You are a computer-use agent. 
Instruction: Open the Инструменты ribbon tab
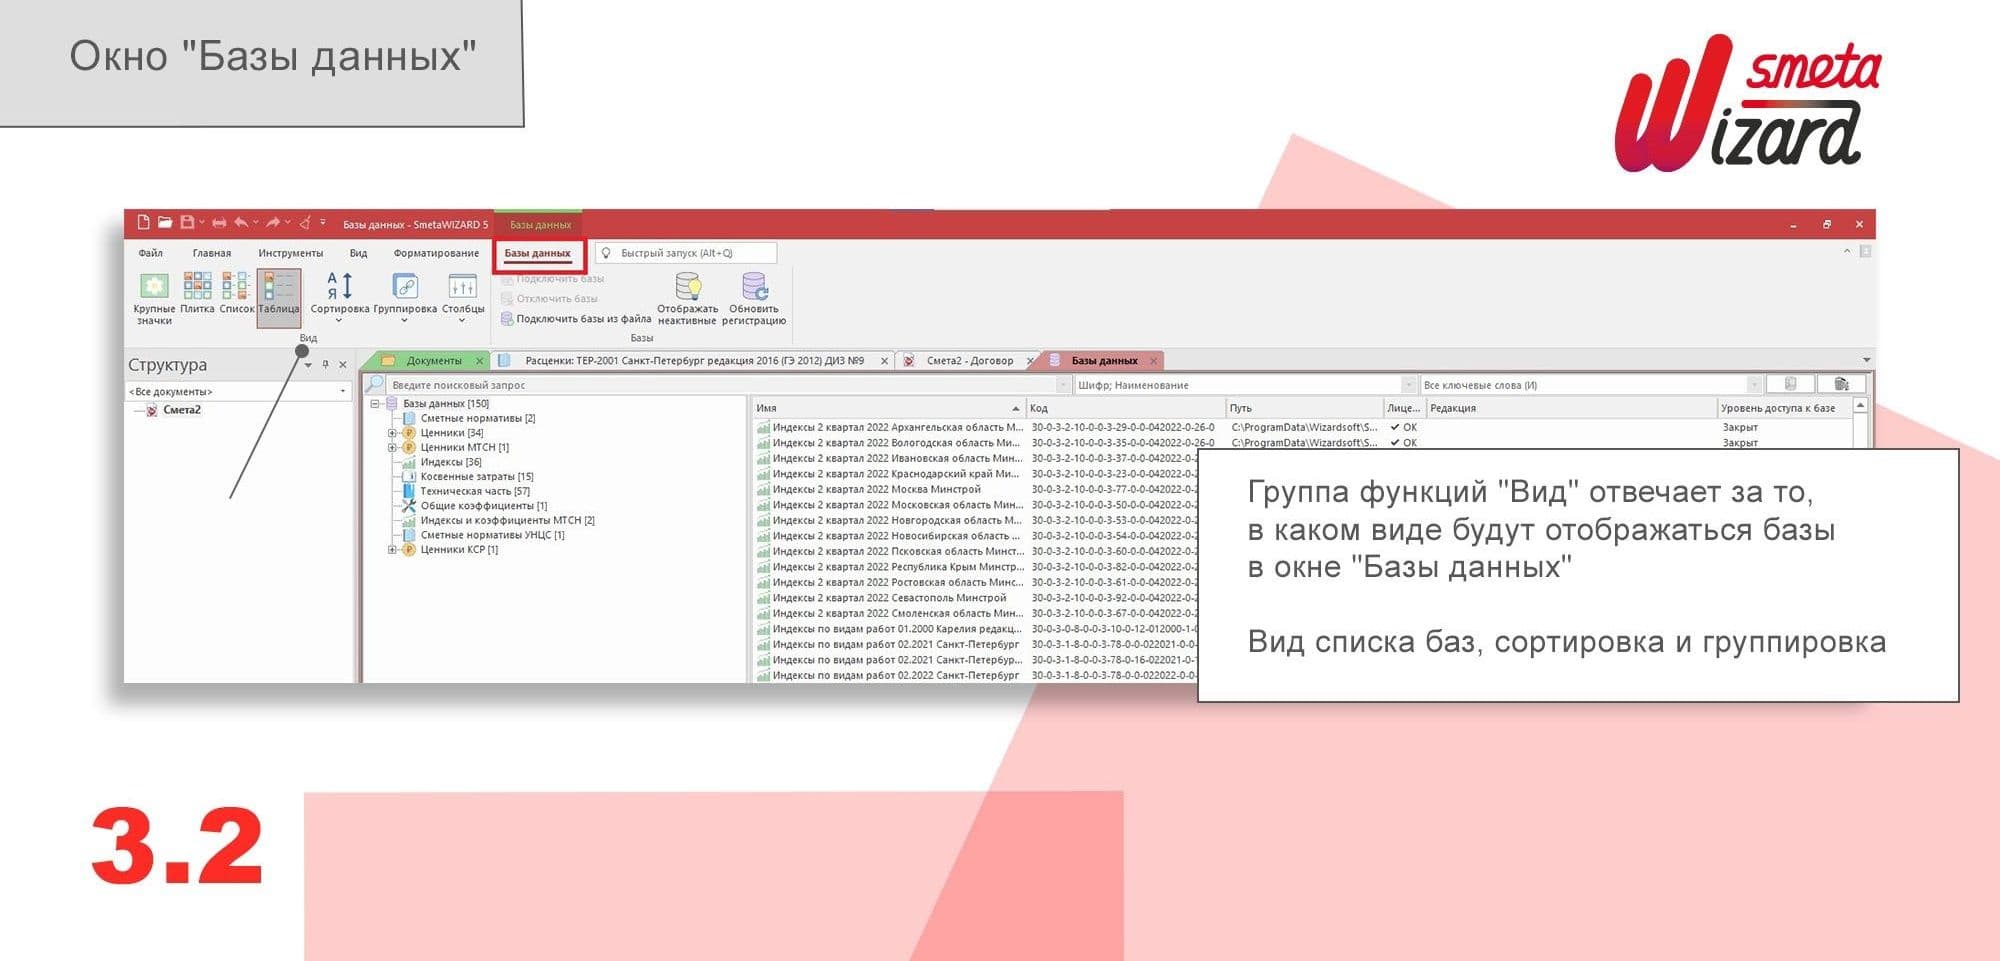point(291,253)
